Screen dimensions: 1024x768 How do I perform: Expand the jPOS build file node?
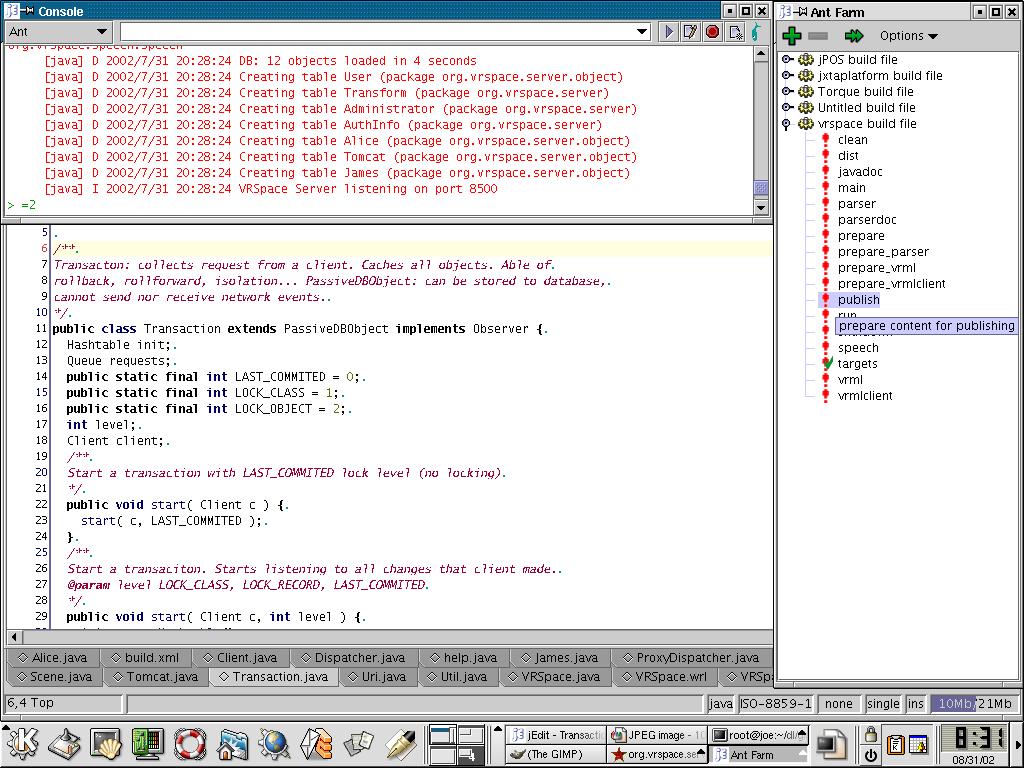click(787, 60)
